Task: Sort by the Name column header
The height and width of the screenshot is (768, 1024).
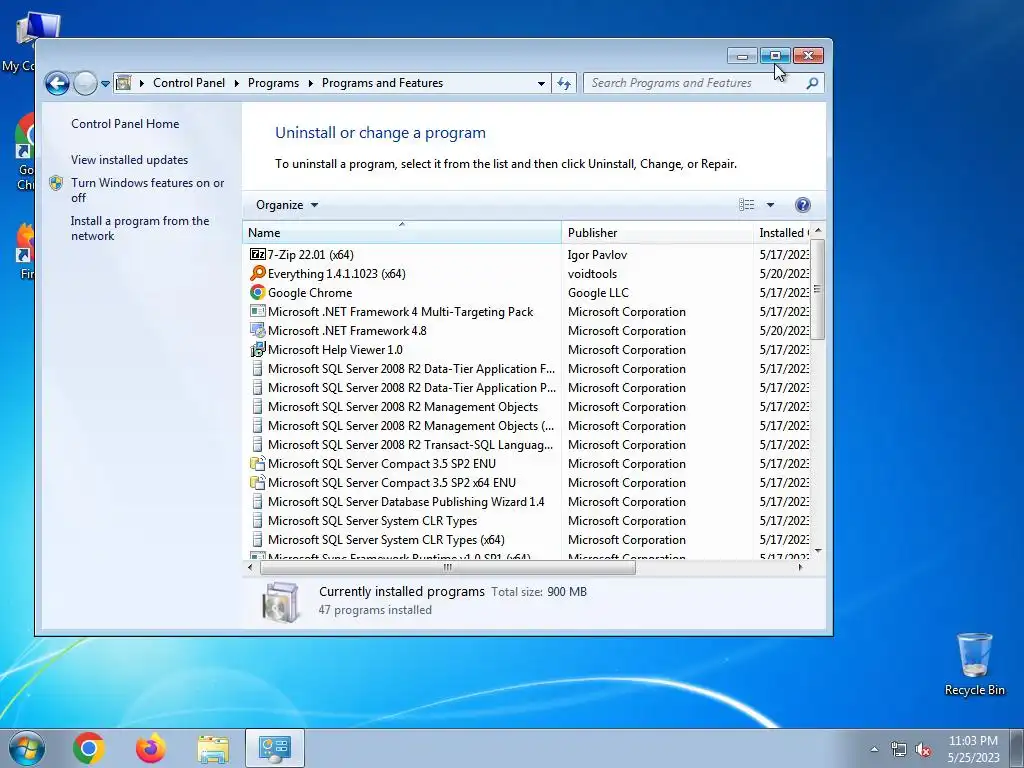Action: pyautogui.click(x=402, y=232)
